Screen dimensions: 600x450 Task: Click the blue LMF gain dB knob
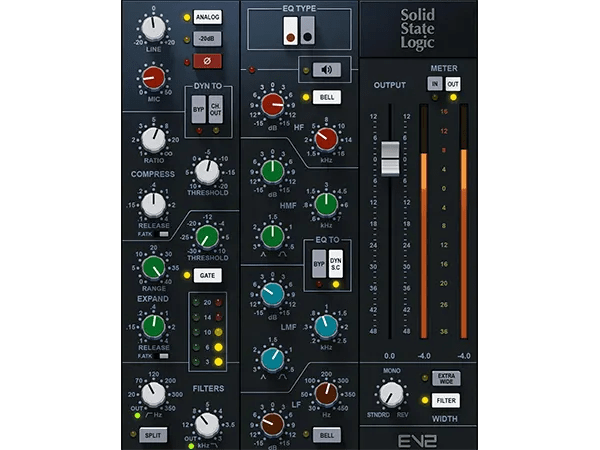click(x=272, y=294)
